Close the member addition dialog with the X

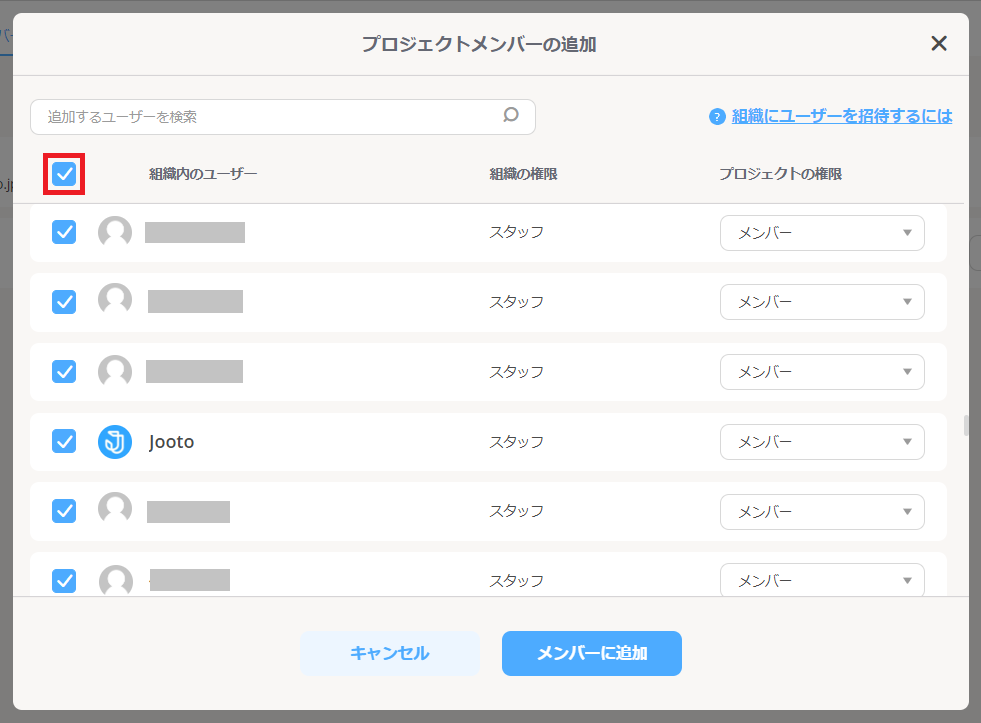pyautogui.click(x=938, y=43)
